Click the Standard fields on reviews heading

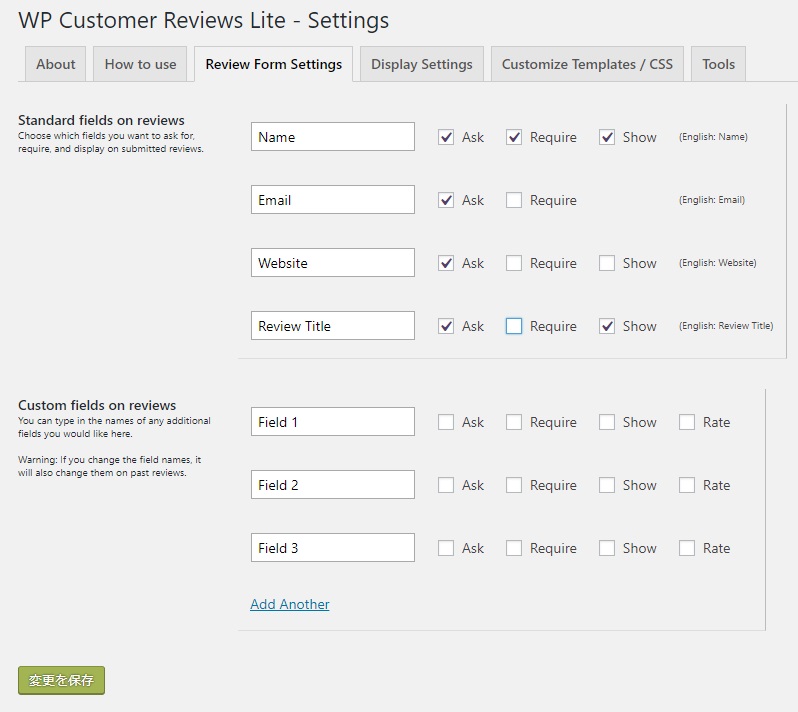click(x=101, y=120)
